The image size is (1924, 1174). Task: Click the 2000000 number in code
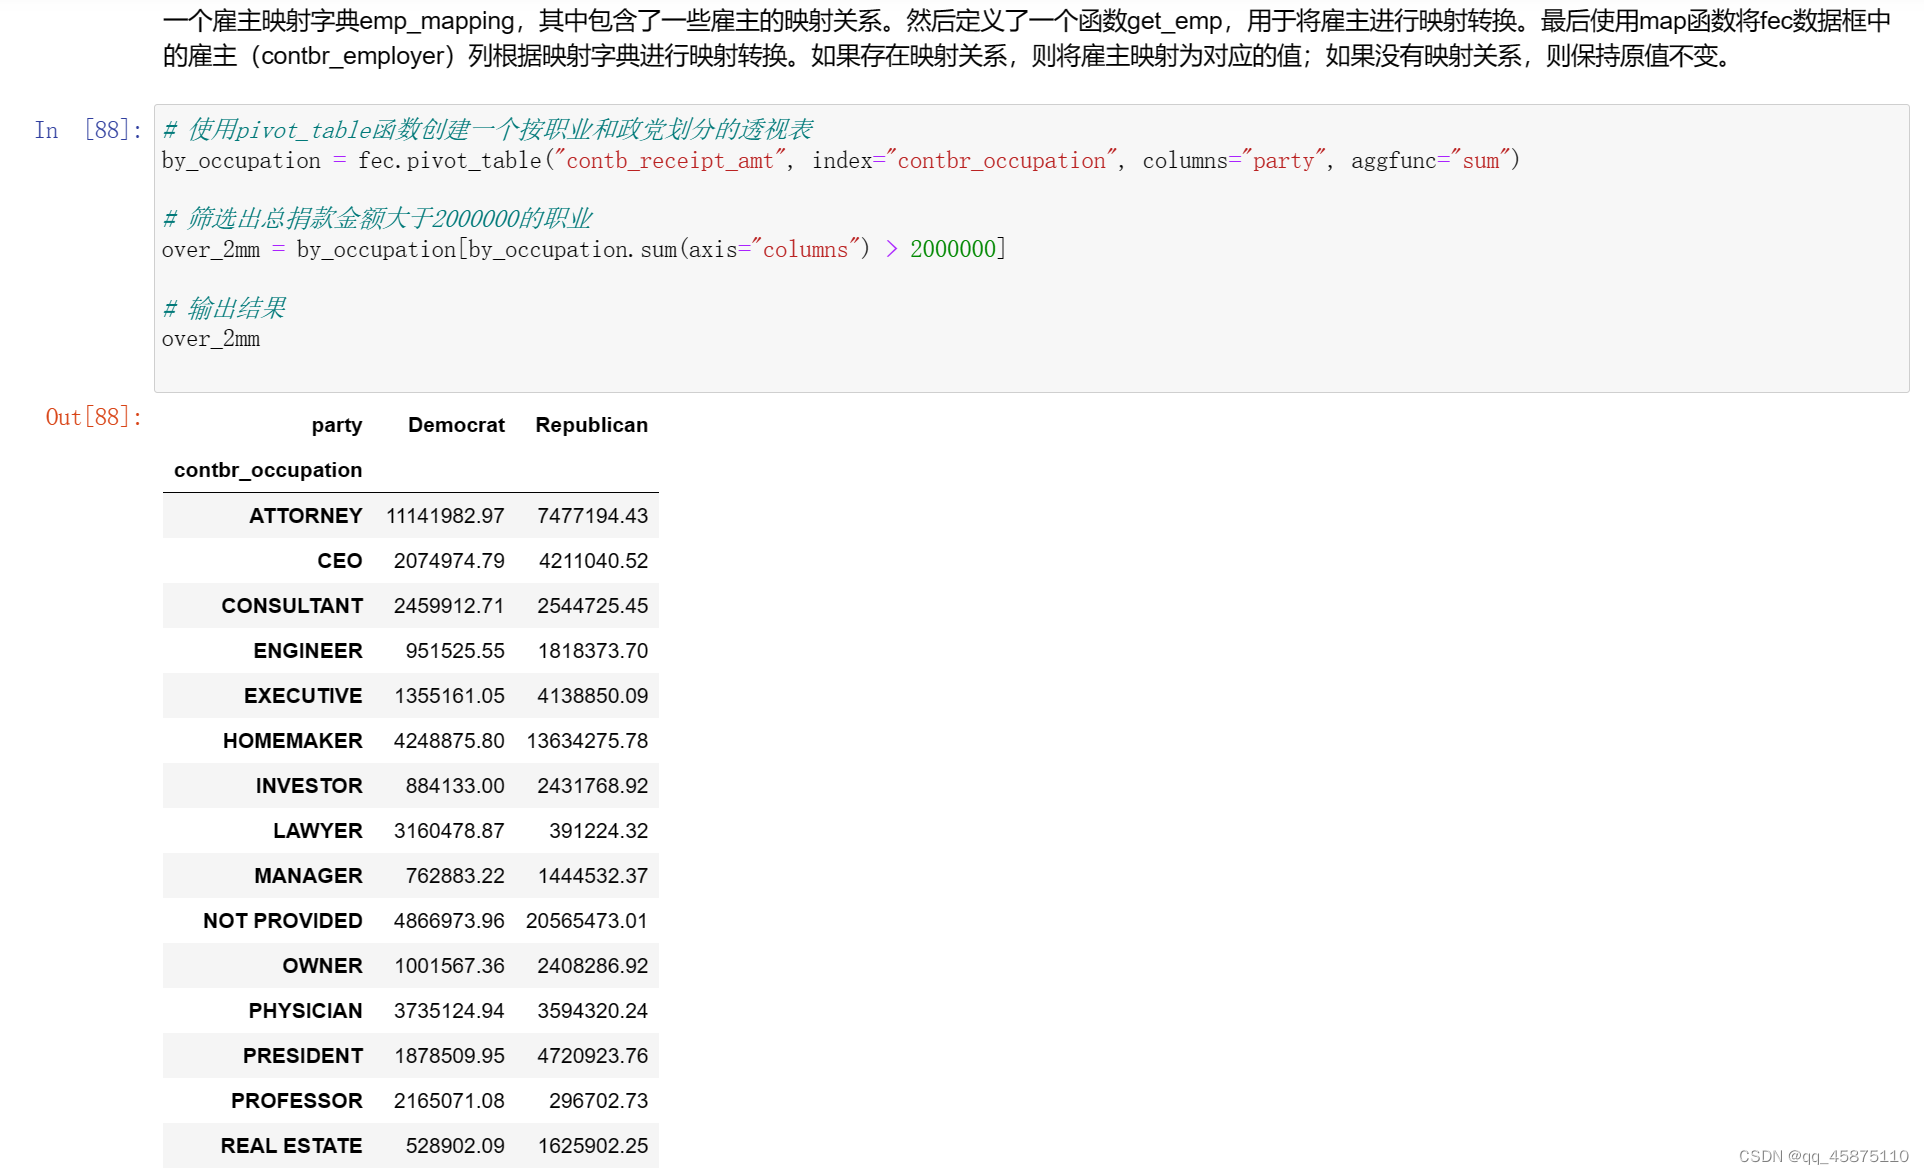coord(953,250)
